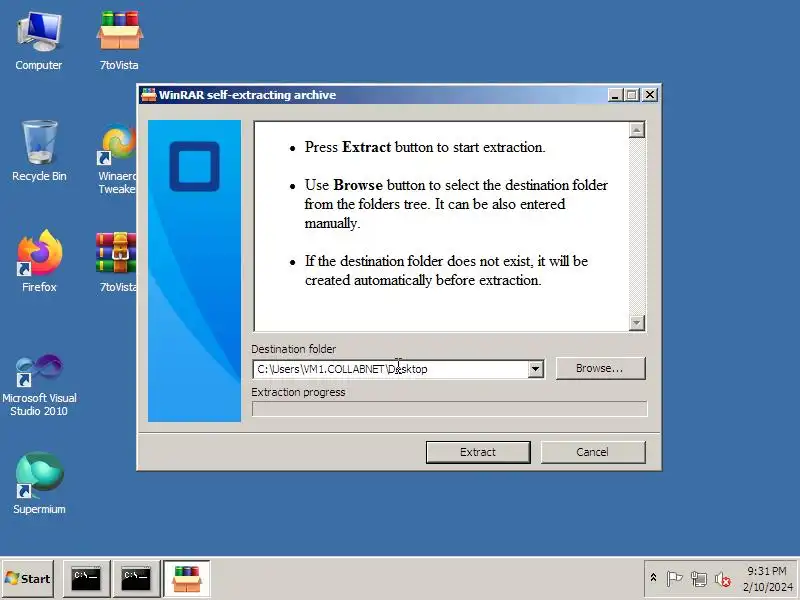The height and width of the screenshot is (600, 800).
Task: Select the Winaero Tweaker shortcut icon
Action: (x=117, y=158)
